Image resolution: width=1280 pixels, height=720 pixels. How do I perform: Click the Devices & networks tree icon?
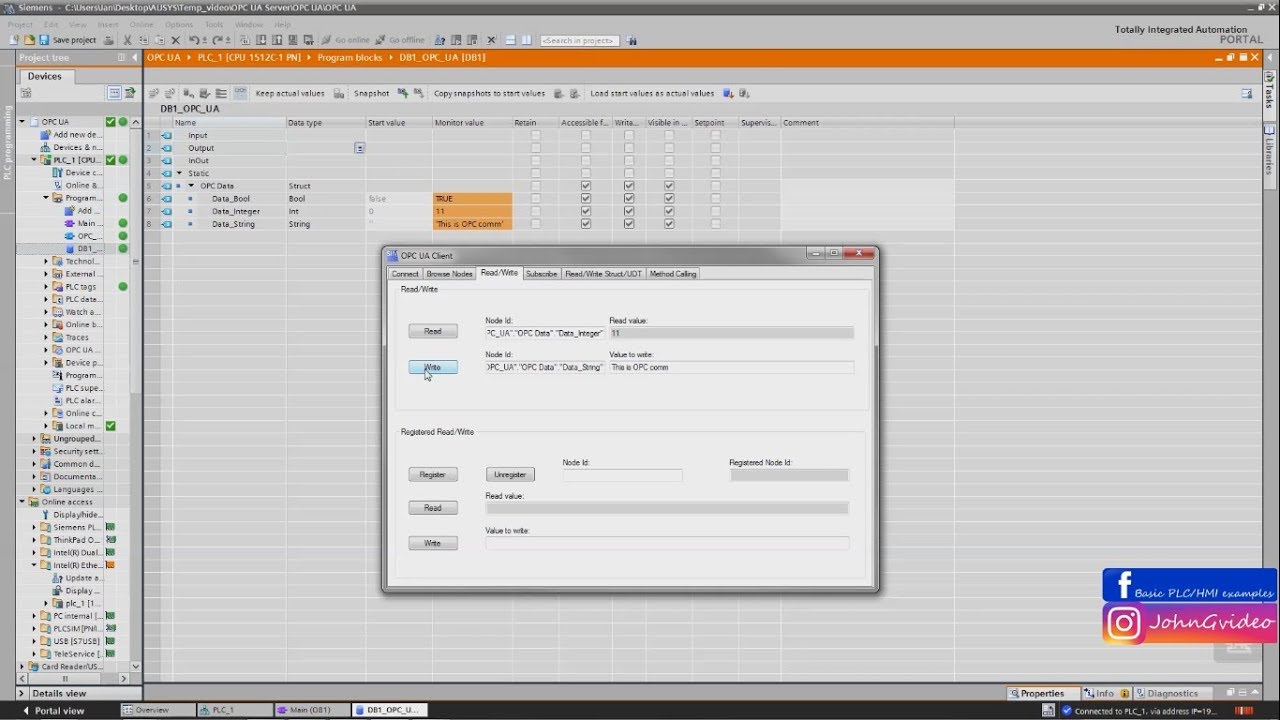click(x=45, y=147)
